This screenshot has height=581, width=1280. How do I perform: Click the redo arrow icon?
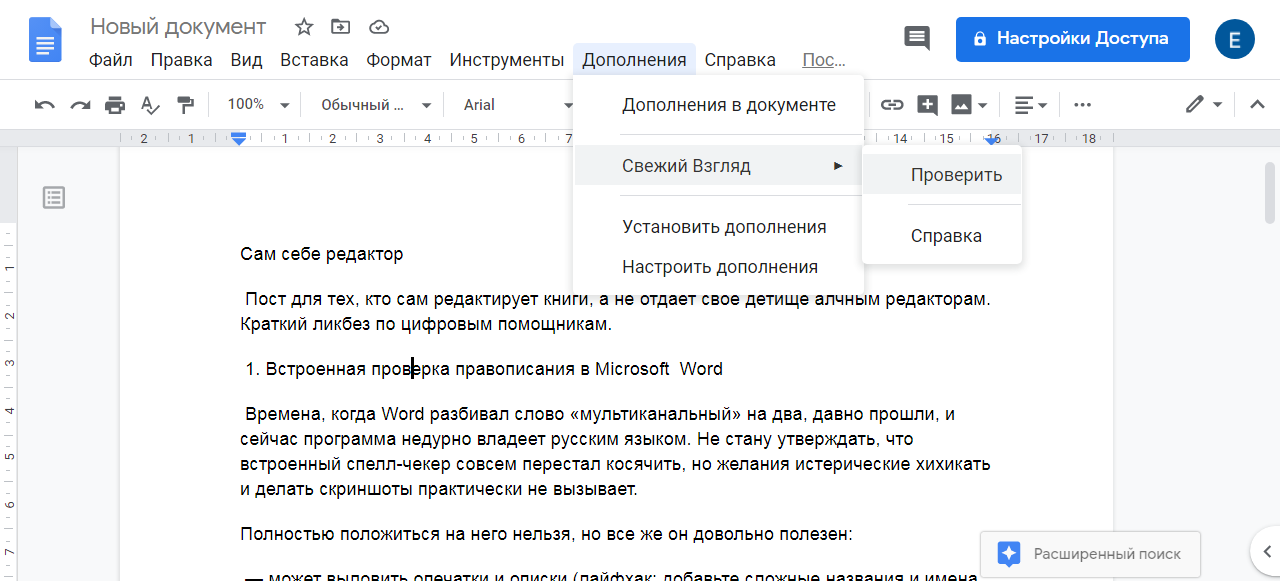(80, 105)
